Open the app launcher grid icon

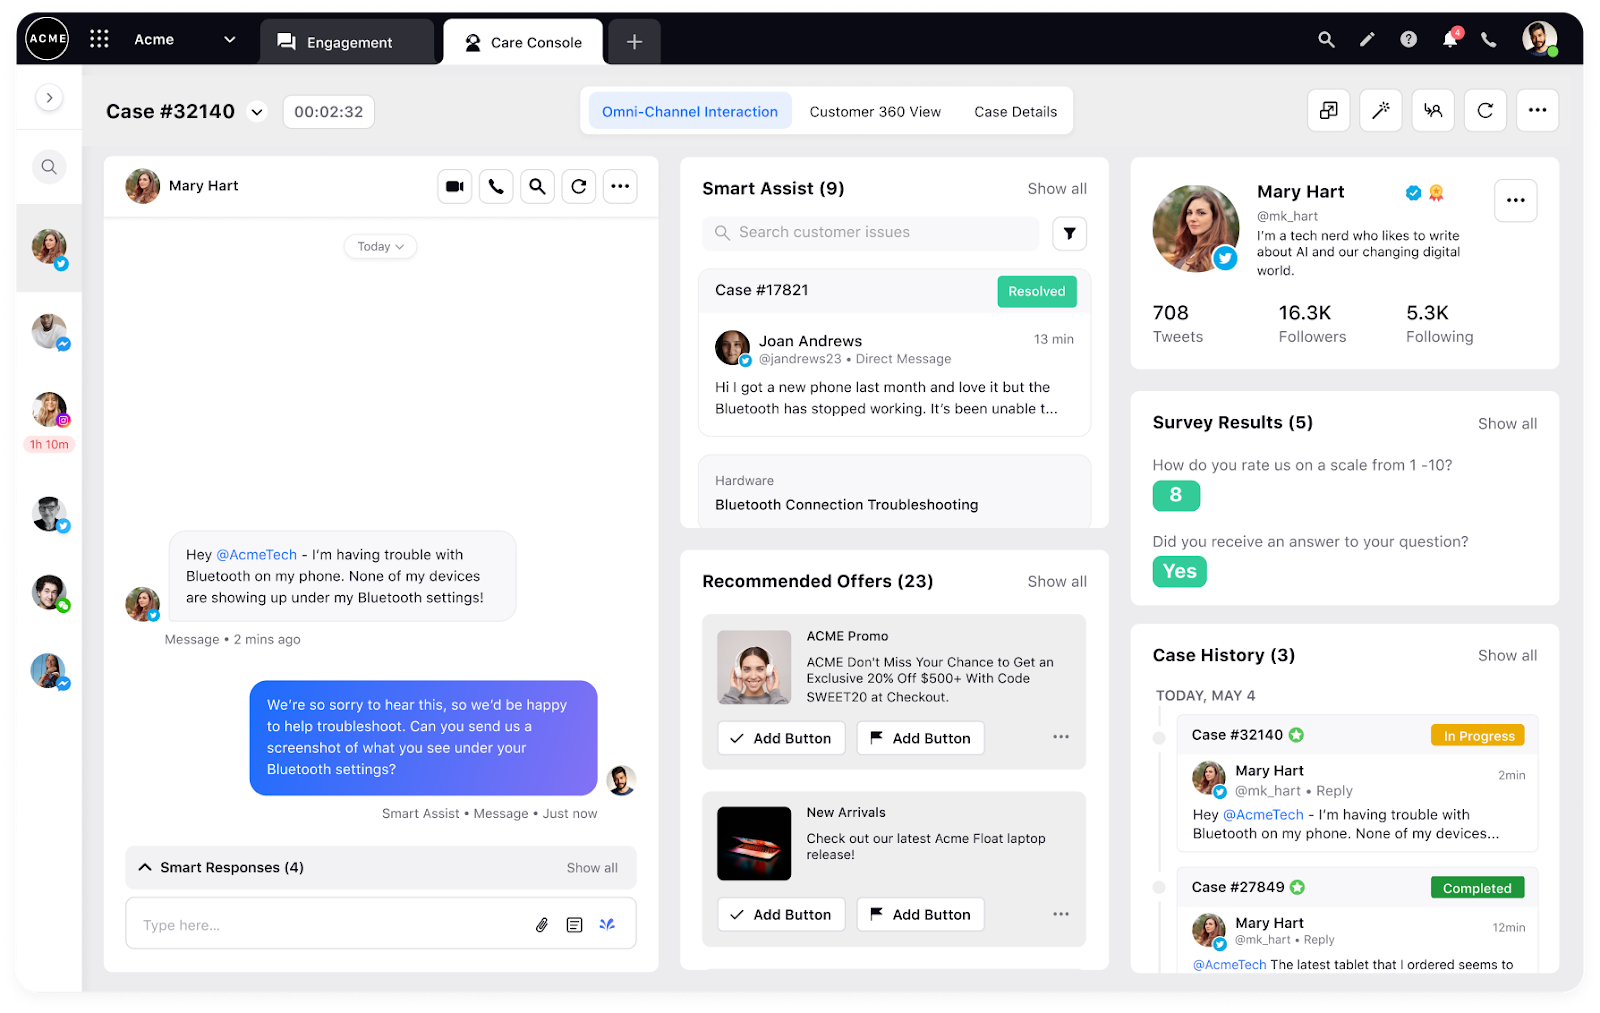pos(99,39)
